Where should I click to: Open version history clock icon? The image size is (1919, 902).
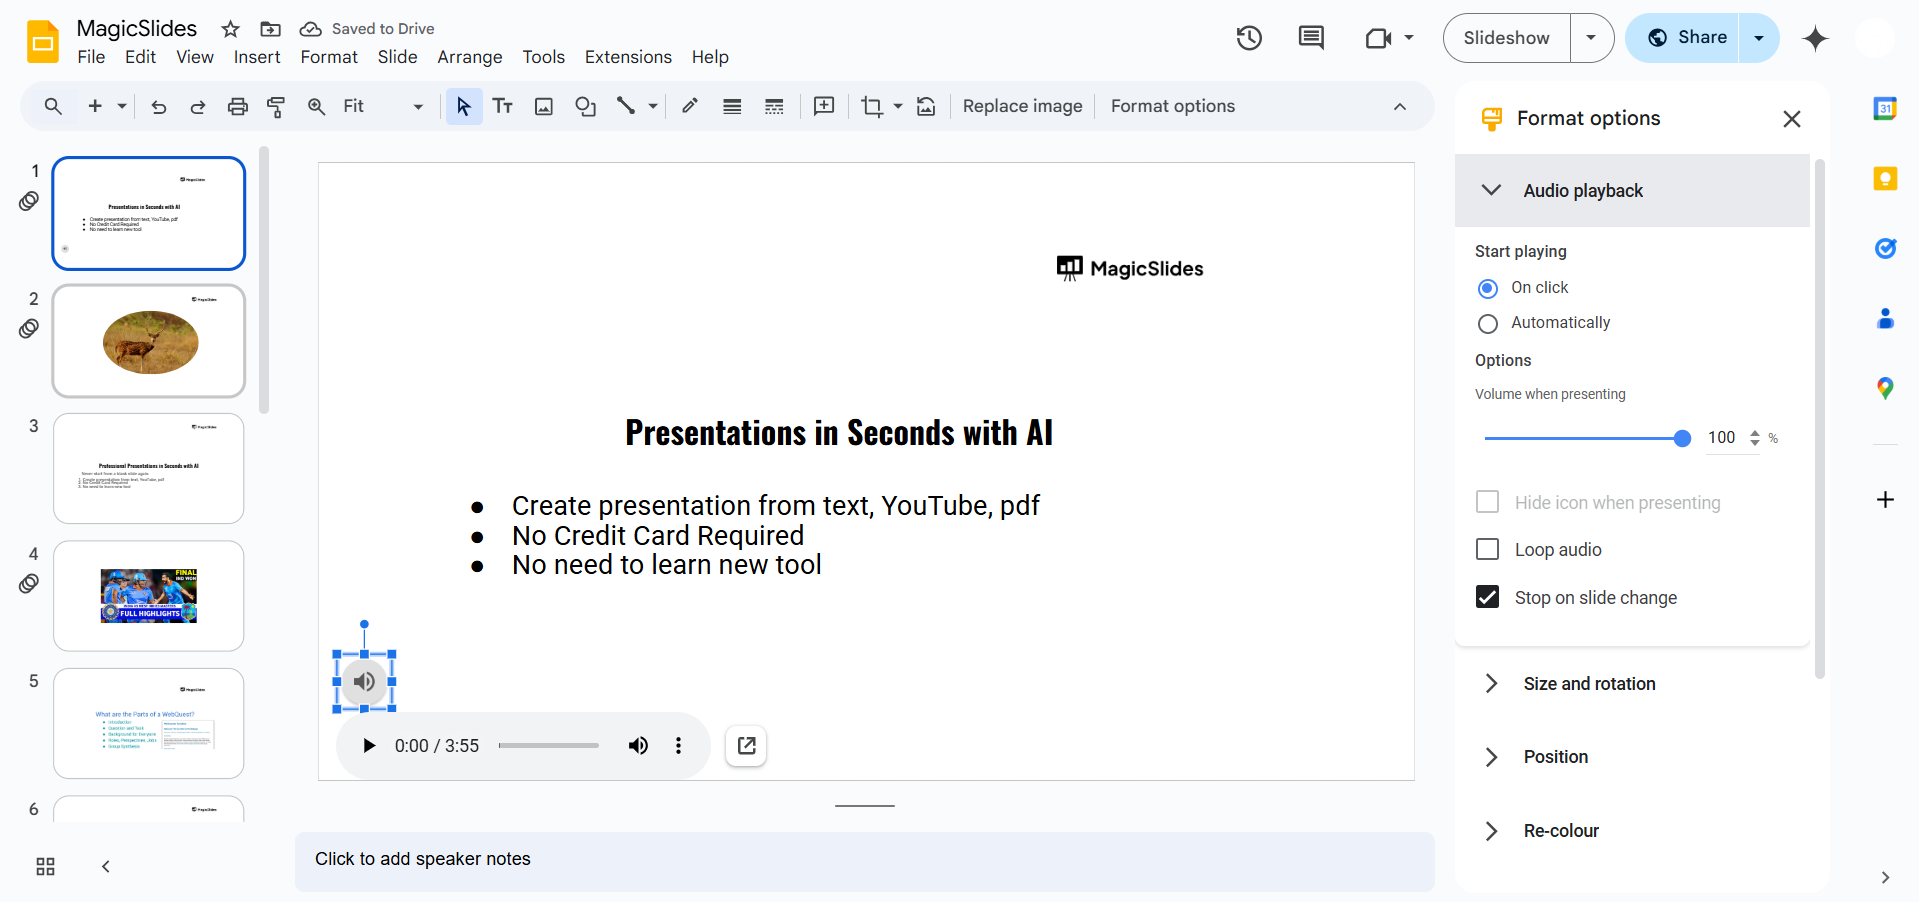(x=1249, y=39)
